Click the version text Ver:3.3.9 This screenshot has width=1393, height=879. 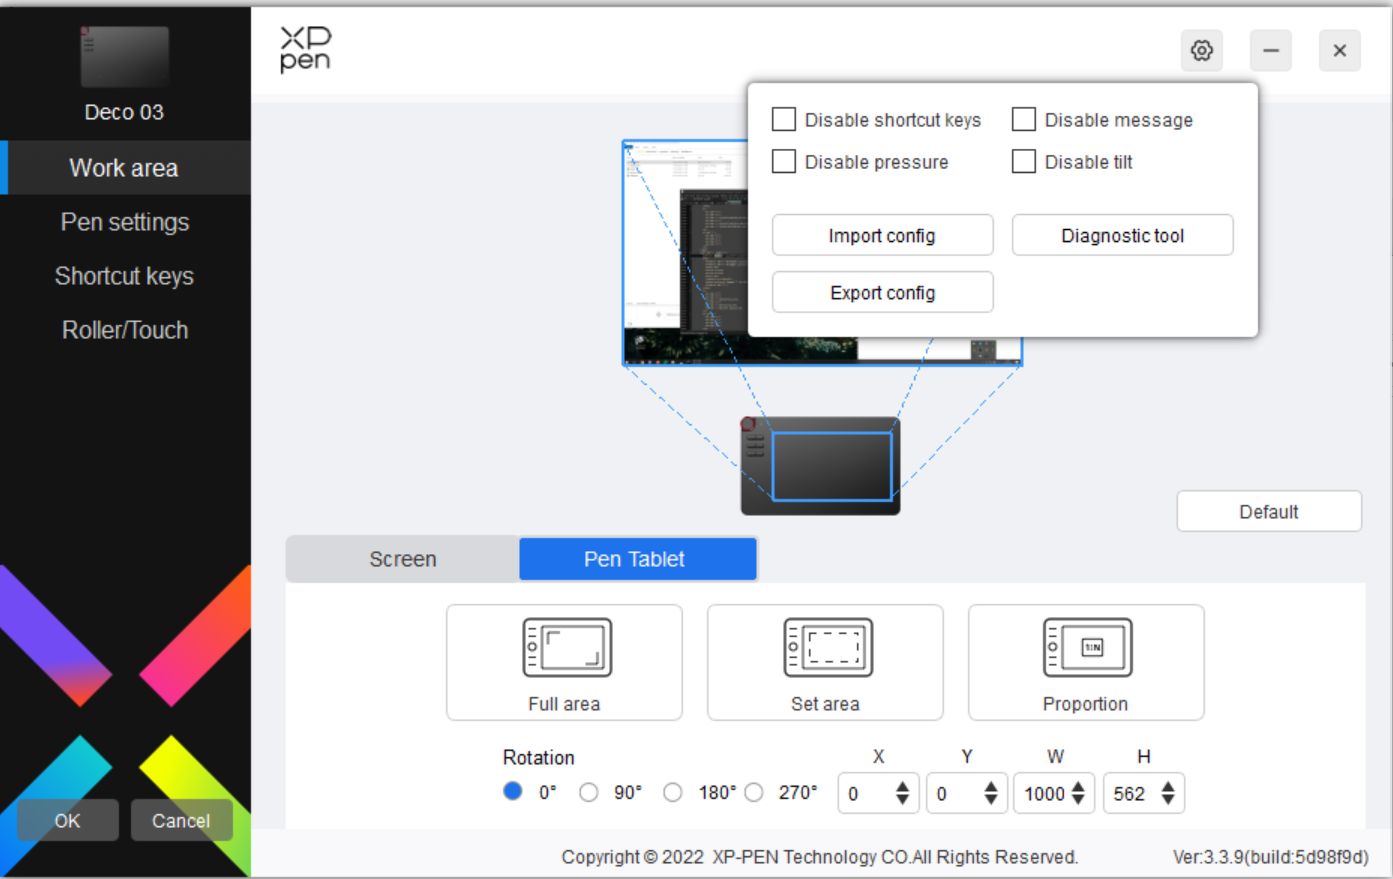click(x=1270, y=857)
